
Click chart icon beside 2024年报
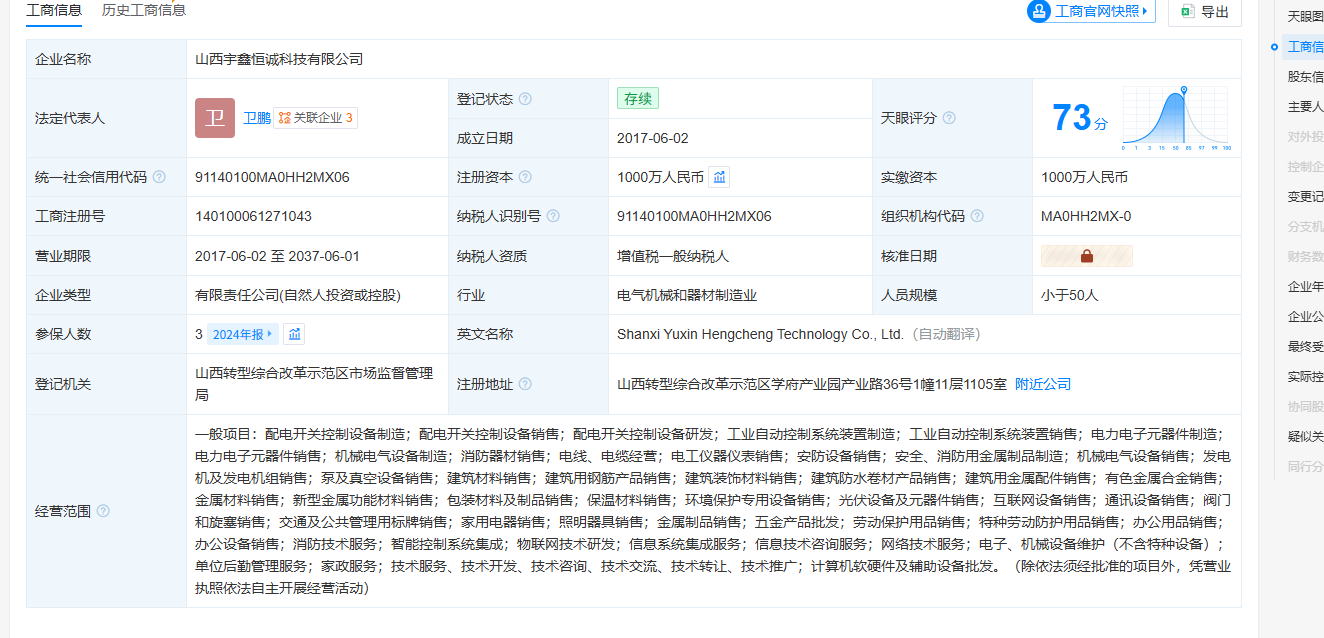(294, 334)
